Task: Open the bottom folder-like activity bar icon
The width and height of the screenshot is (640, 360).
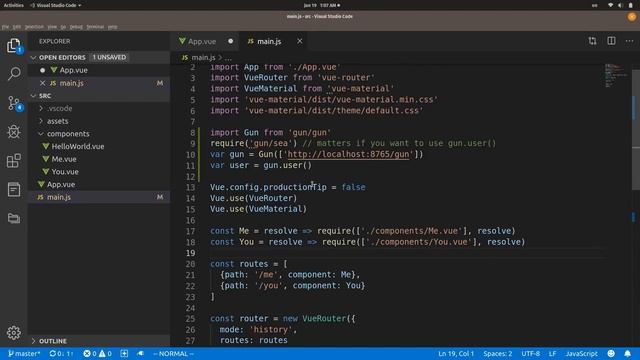Action: pos(13,218)
